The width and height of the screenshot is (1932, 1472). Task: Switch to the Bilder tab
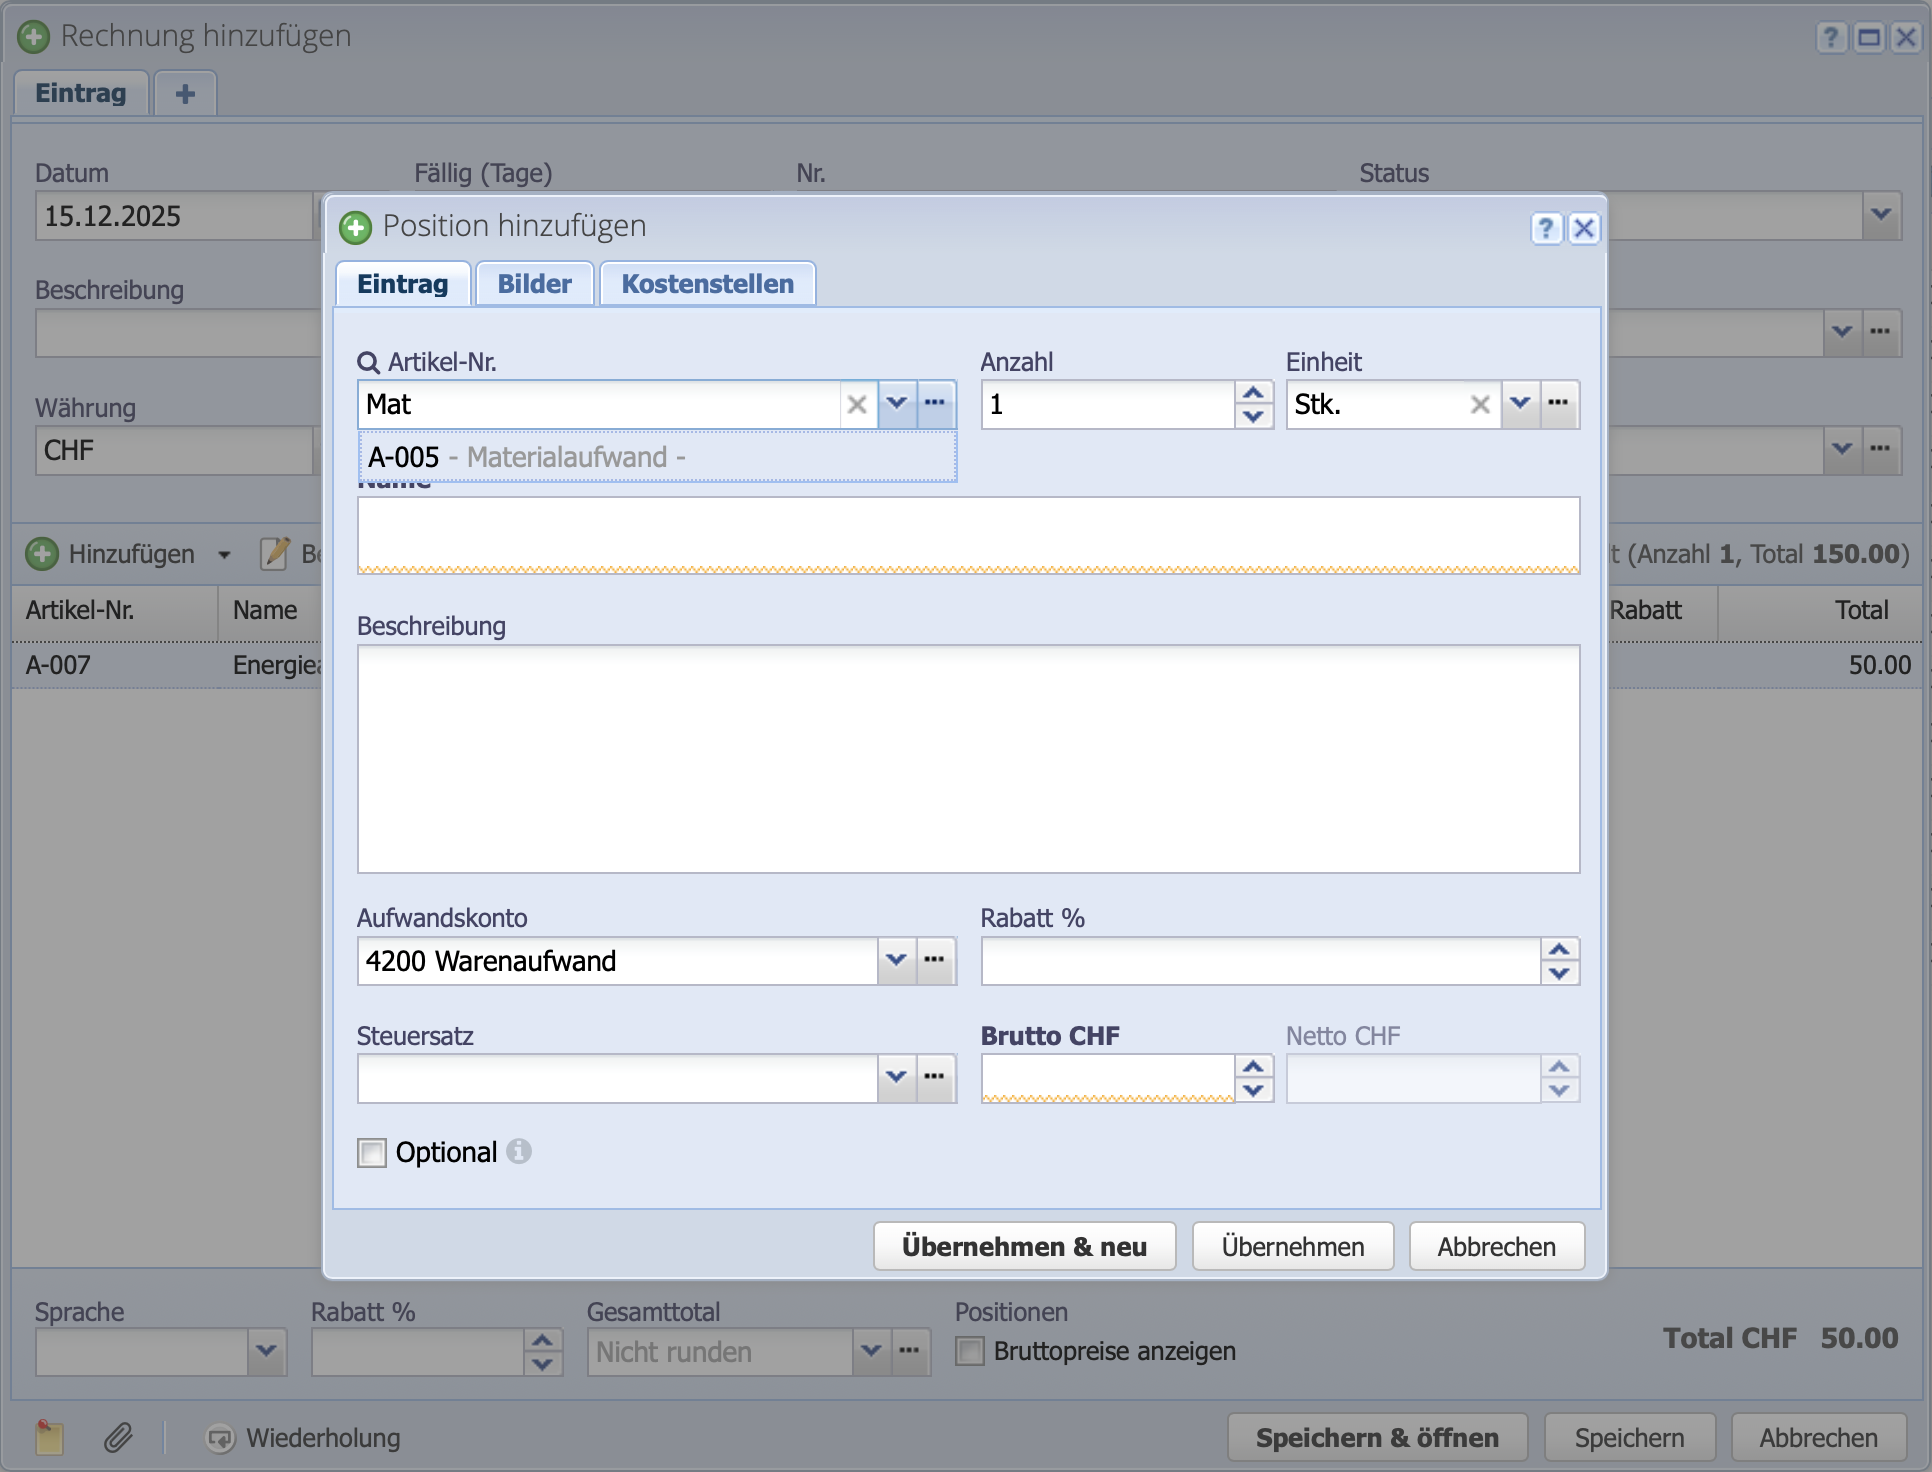(x=535, y=284)
